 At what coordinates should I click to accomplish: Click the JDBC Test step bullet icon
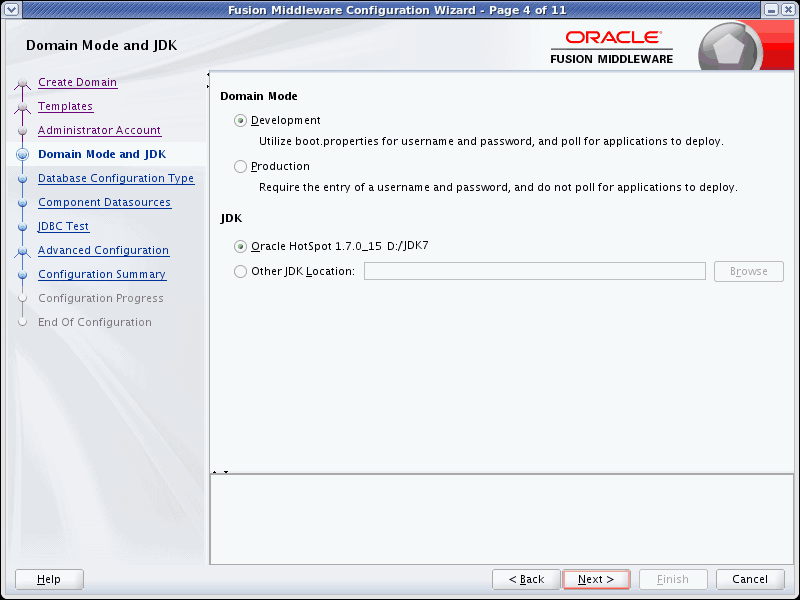pos(22,227)
